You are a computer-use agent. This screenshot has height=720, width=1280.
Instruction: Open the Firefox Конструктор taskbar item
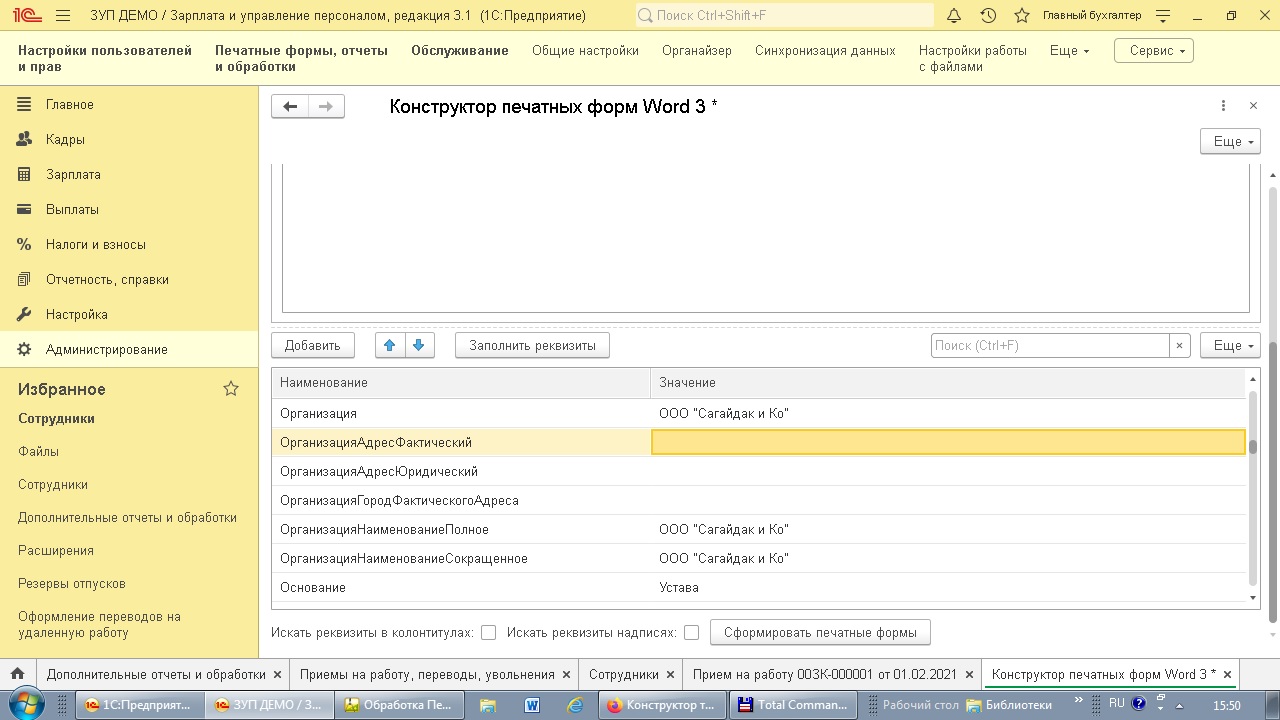point(662,705)
